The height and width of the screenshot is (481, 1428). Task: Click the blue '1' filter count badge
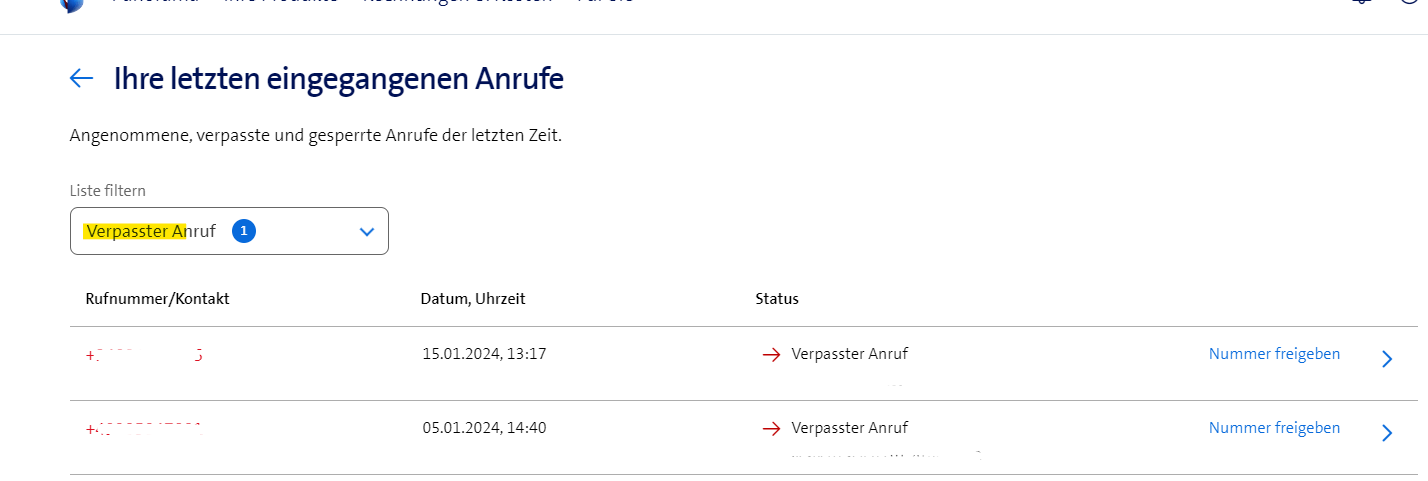[244, 231]
